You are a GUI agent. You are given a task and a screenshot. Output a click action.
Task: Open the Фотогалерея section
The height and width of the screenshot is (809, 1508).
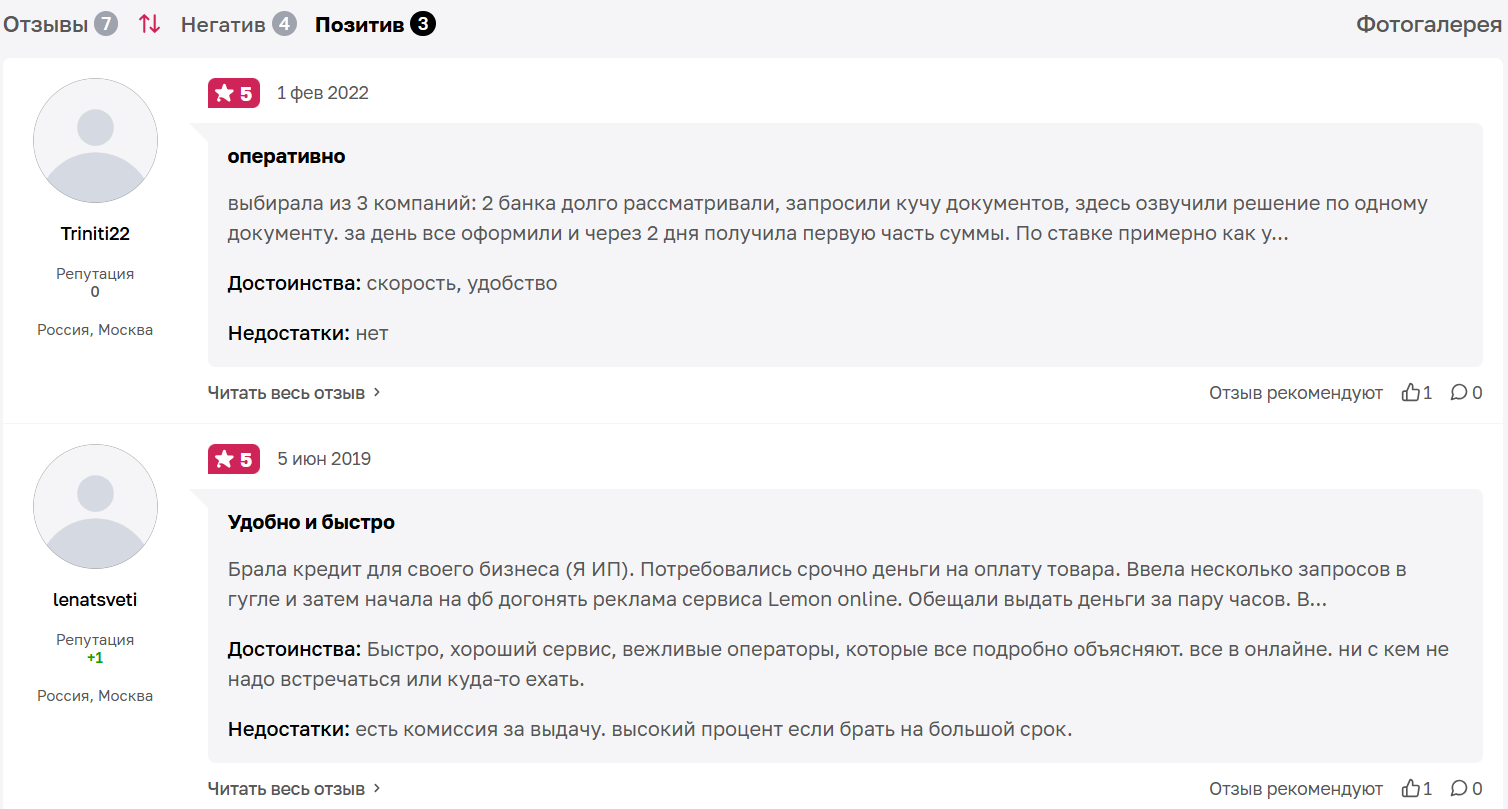[x=1429, y=25]
